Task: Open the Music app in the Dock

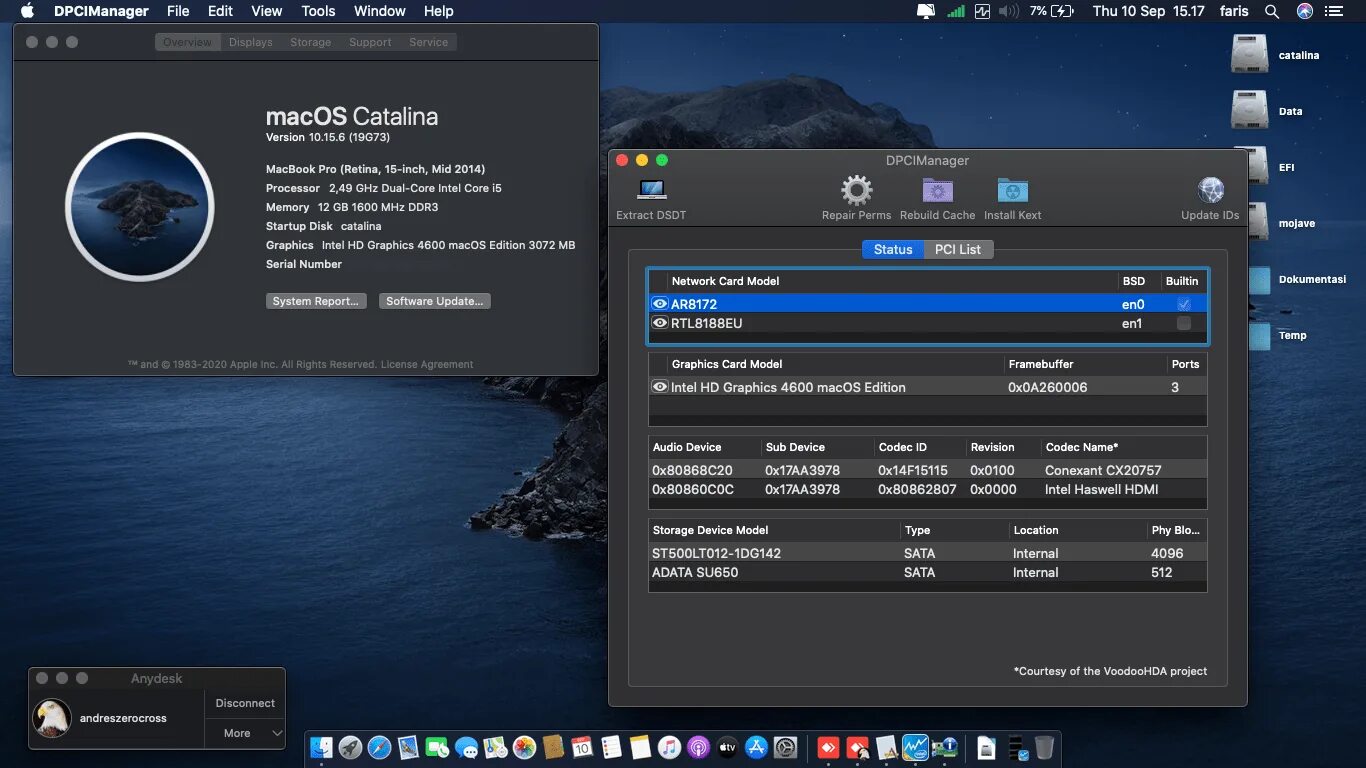Action: [x=669, y=747]
